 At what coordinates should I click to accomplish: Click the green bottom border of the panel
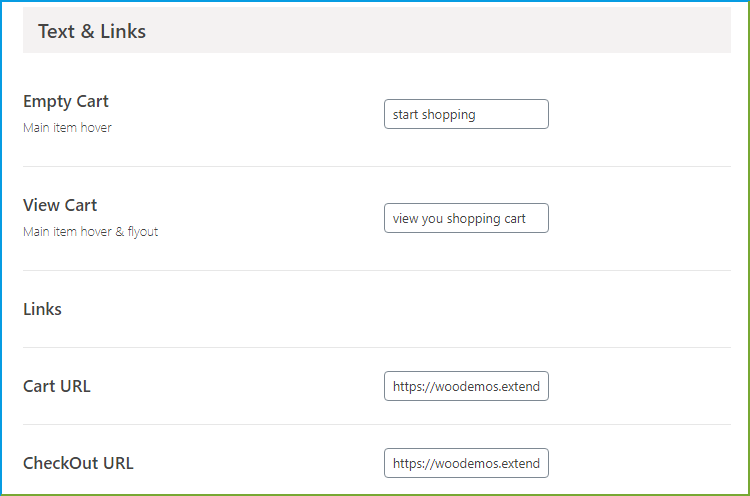tap(375, 494)
